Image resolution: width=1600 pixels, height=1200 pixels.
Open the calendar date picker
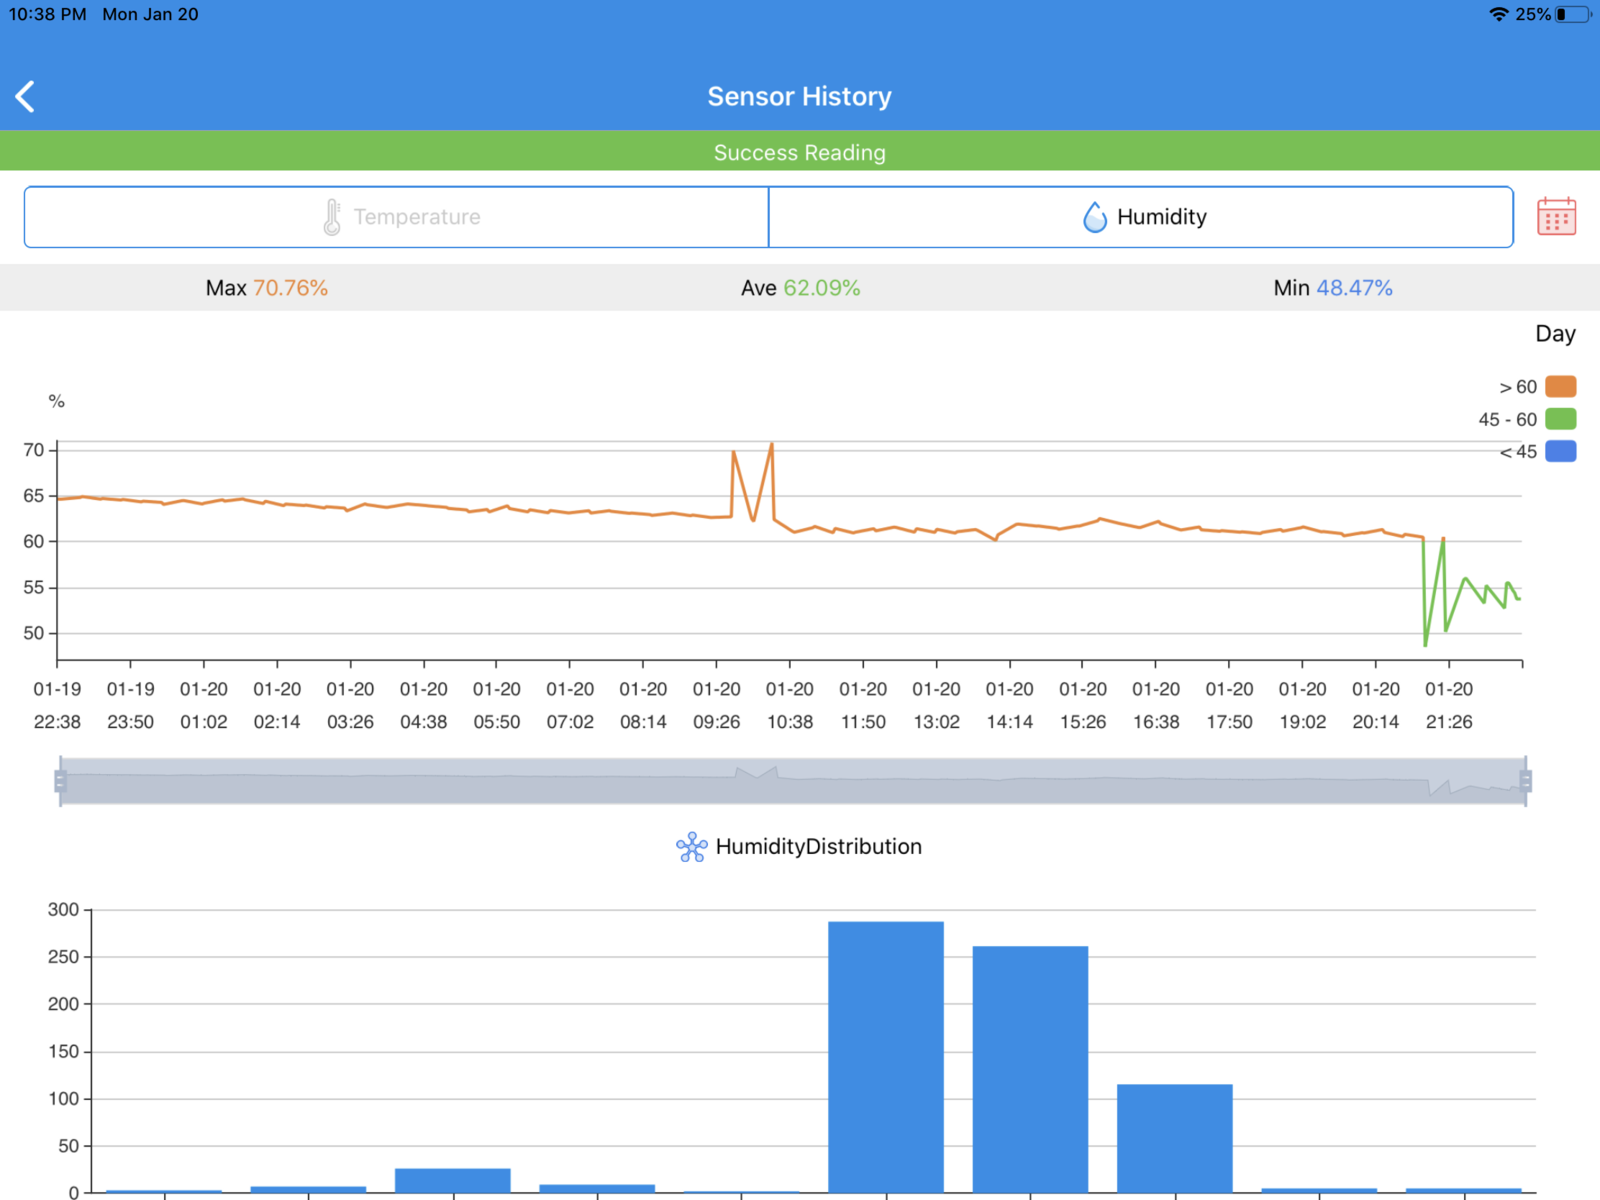pos(1556,216)
